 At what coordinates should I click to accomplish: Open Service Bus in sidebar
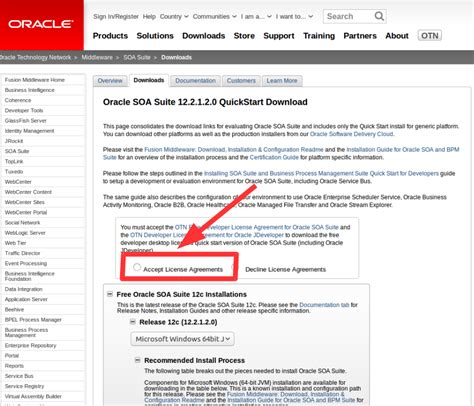coord(19,376)
